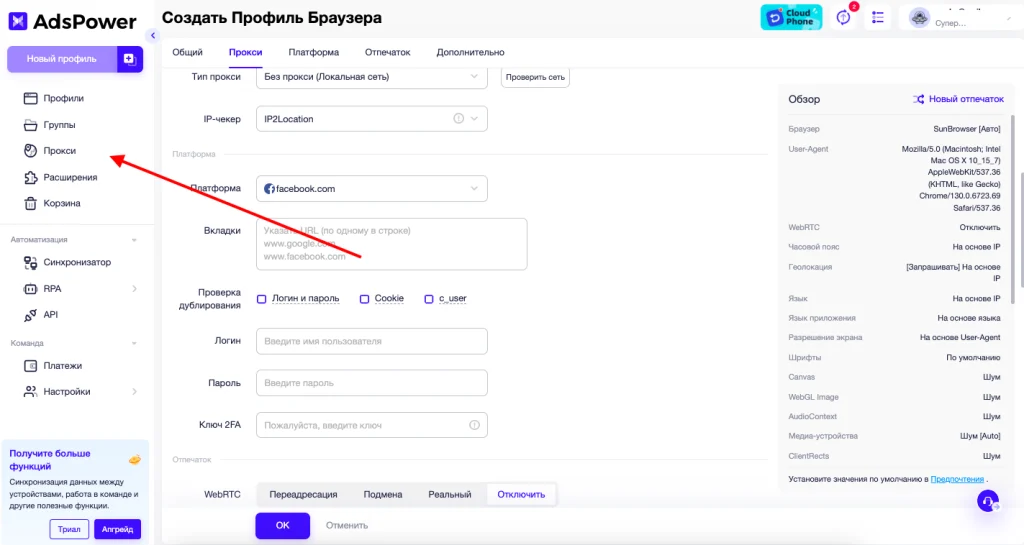Focus the Пароль input field
This screenshot has width=1024, height=545.
[x=372, y=383]
